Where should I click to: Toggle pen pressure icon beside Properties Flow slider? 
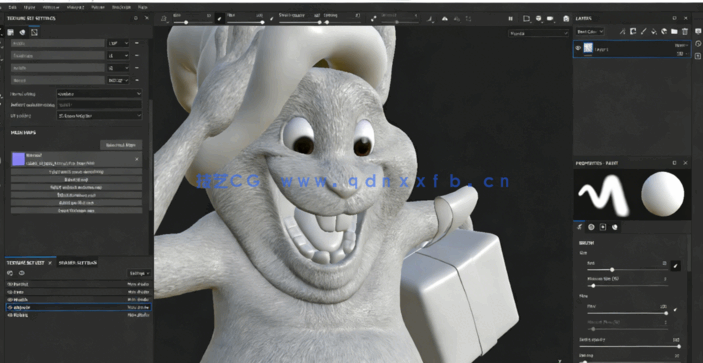coord(675,310)
